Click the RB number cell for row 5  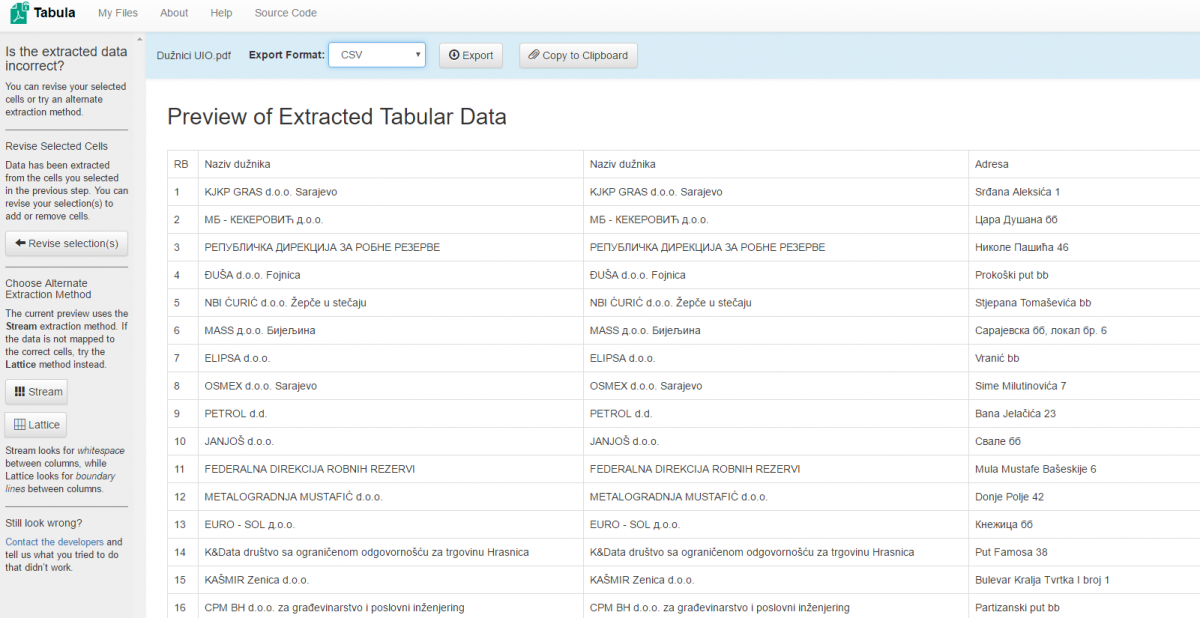[182, 303]
